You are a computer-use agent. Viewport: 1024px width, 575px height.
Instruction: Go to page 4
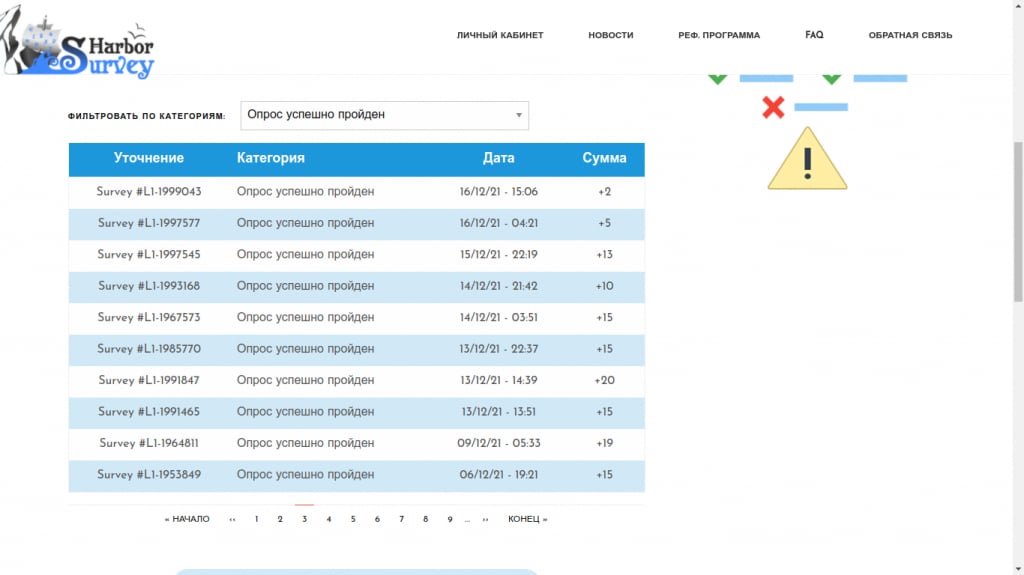point(328,519)
